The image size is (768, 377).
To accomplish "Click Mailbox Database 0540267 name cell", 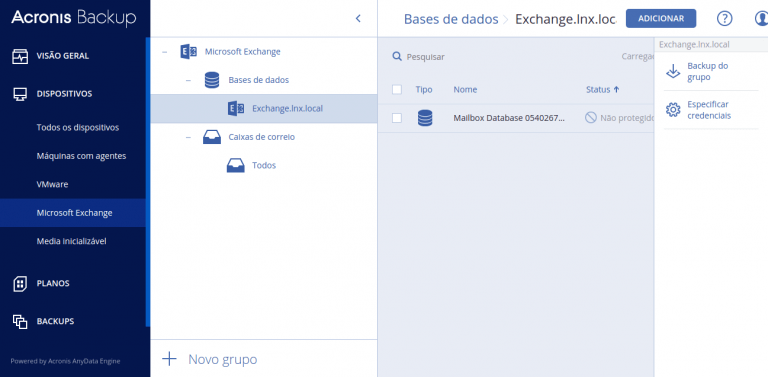I will click(x=509, y=118).
